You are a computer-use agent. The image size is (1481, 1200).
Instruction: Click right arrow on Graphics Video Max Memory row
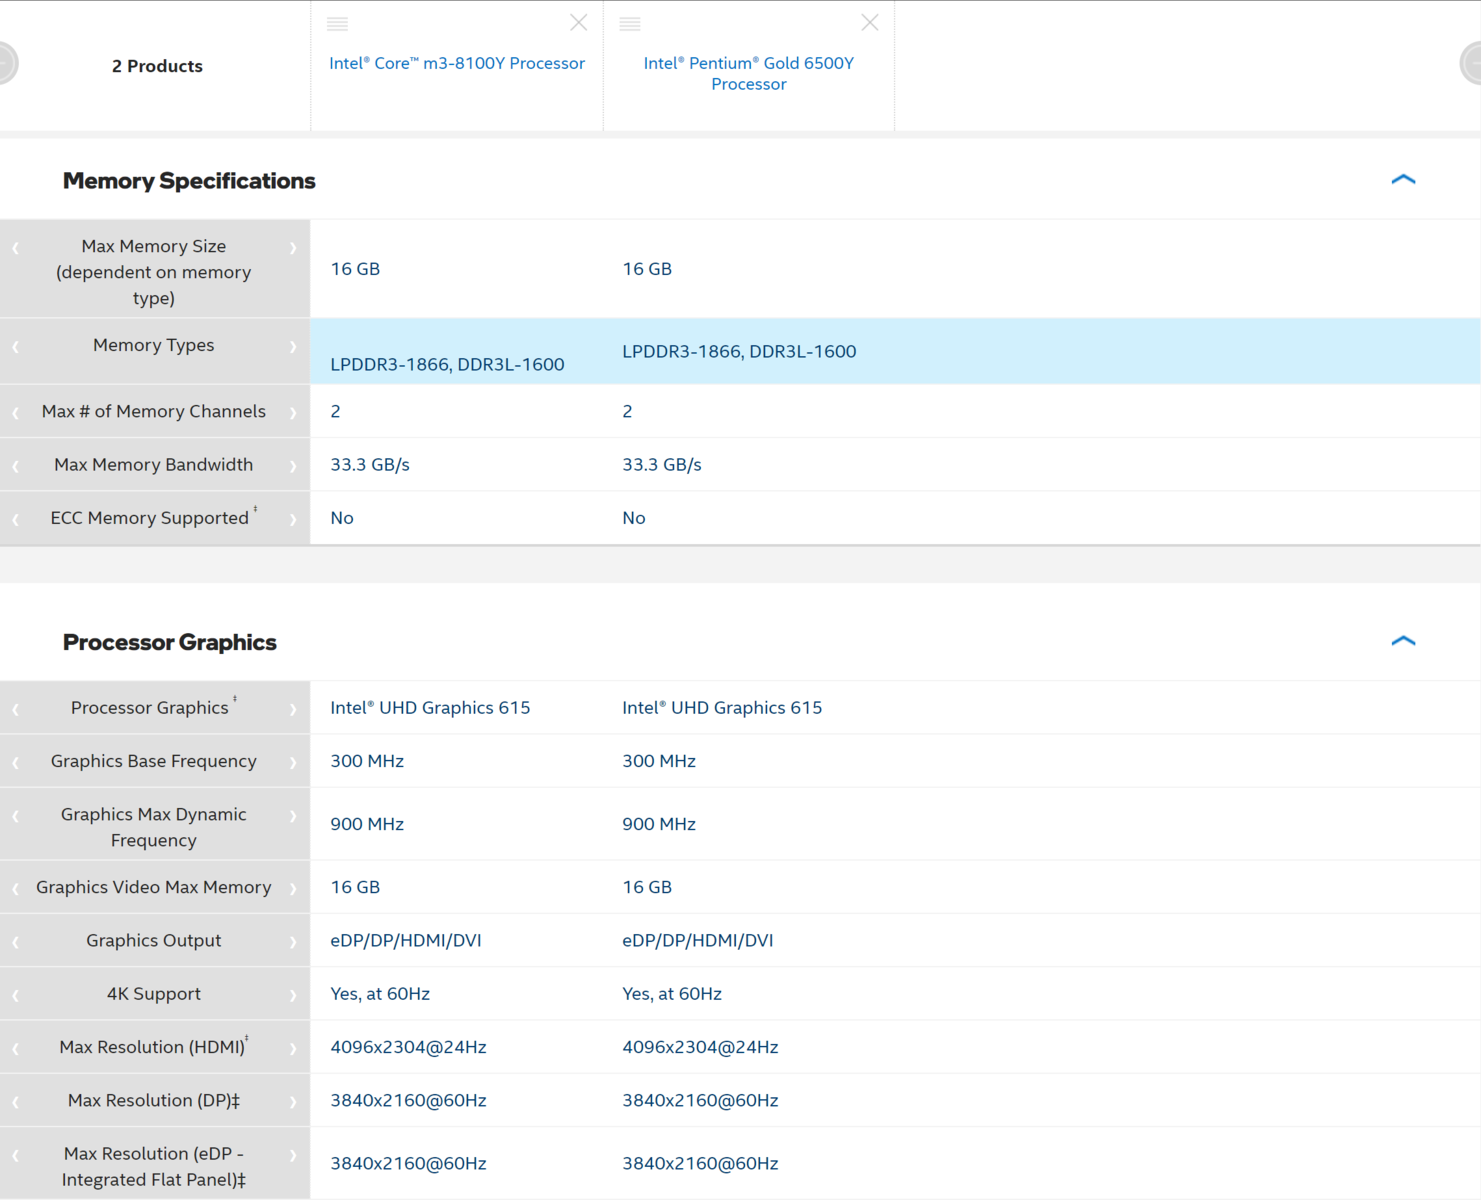click(x=293, y=889)
